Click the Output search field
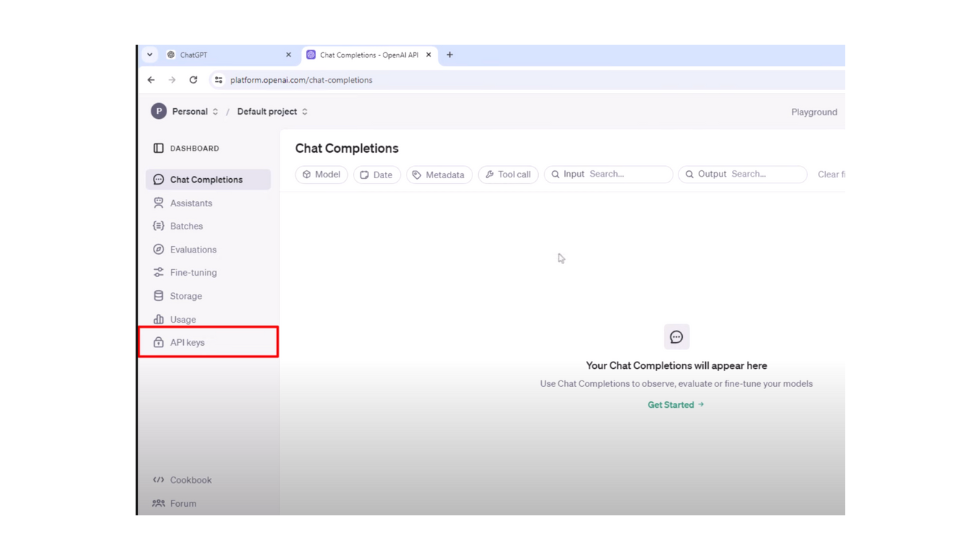This screenshot has height=540, width=960. tap(743, 174)
